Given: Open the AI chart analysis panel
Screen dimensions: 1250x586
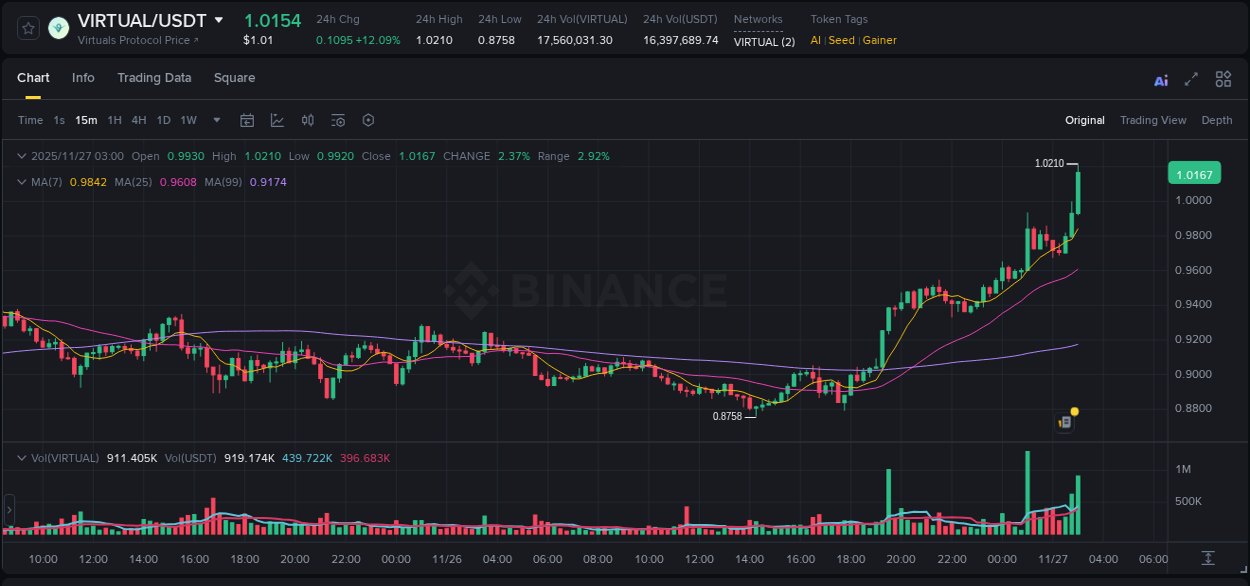Looking at the screenshot, I should [x=1160, y=79].
